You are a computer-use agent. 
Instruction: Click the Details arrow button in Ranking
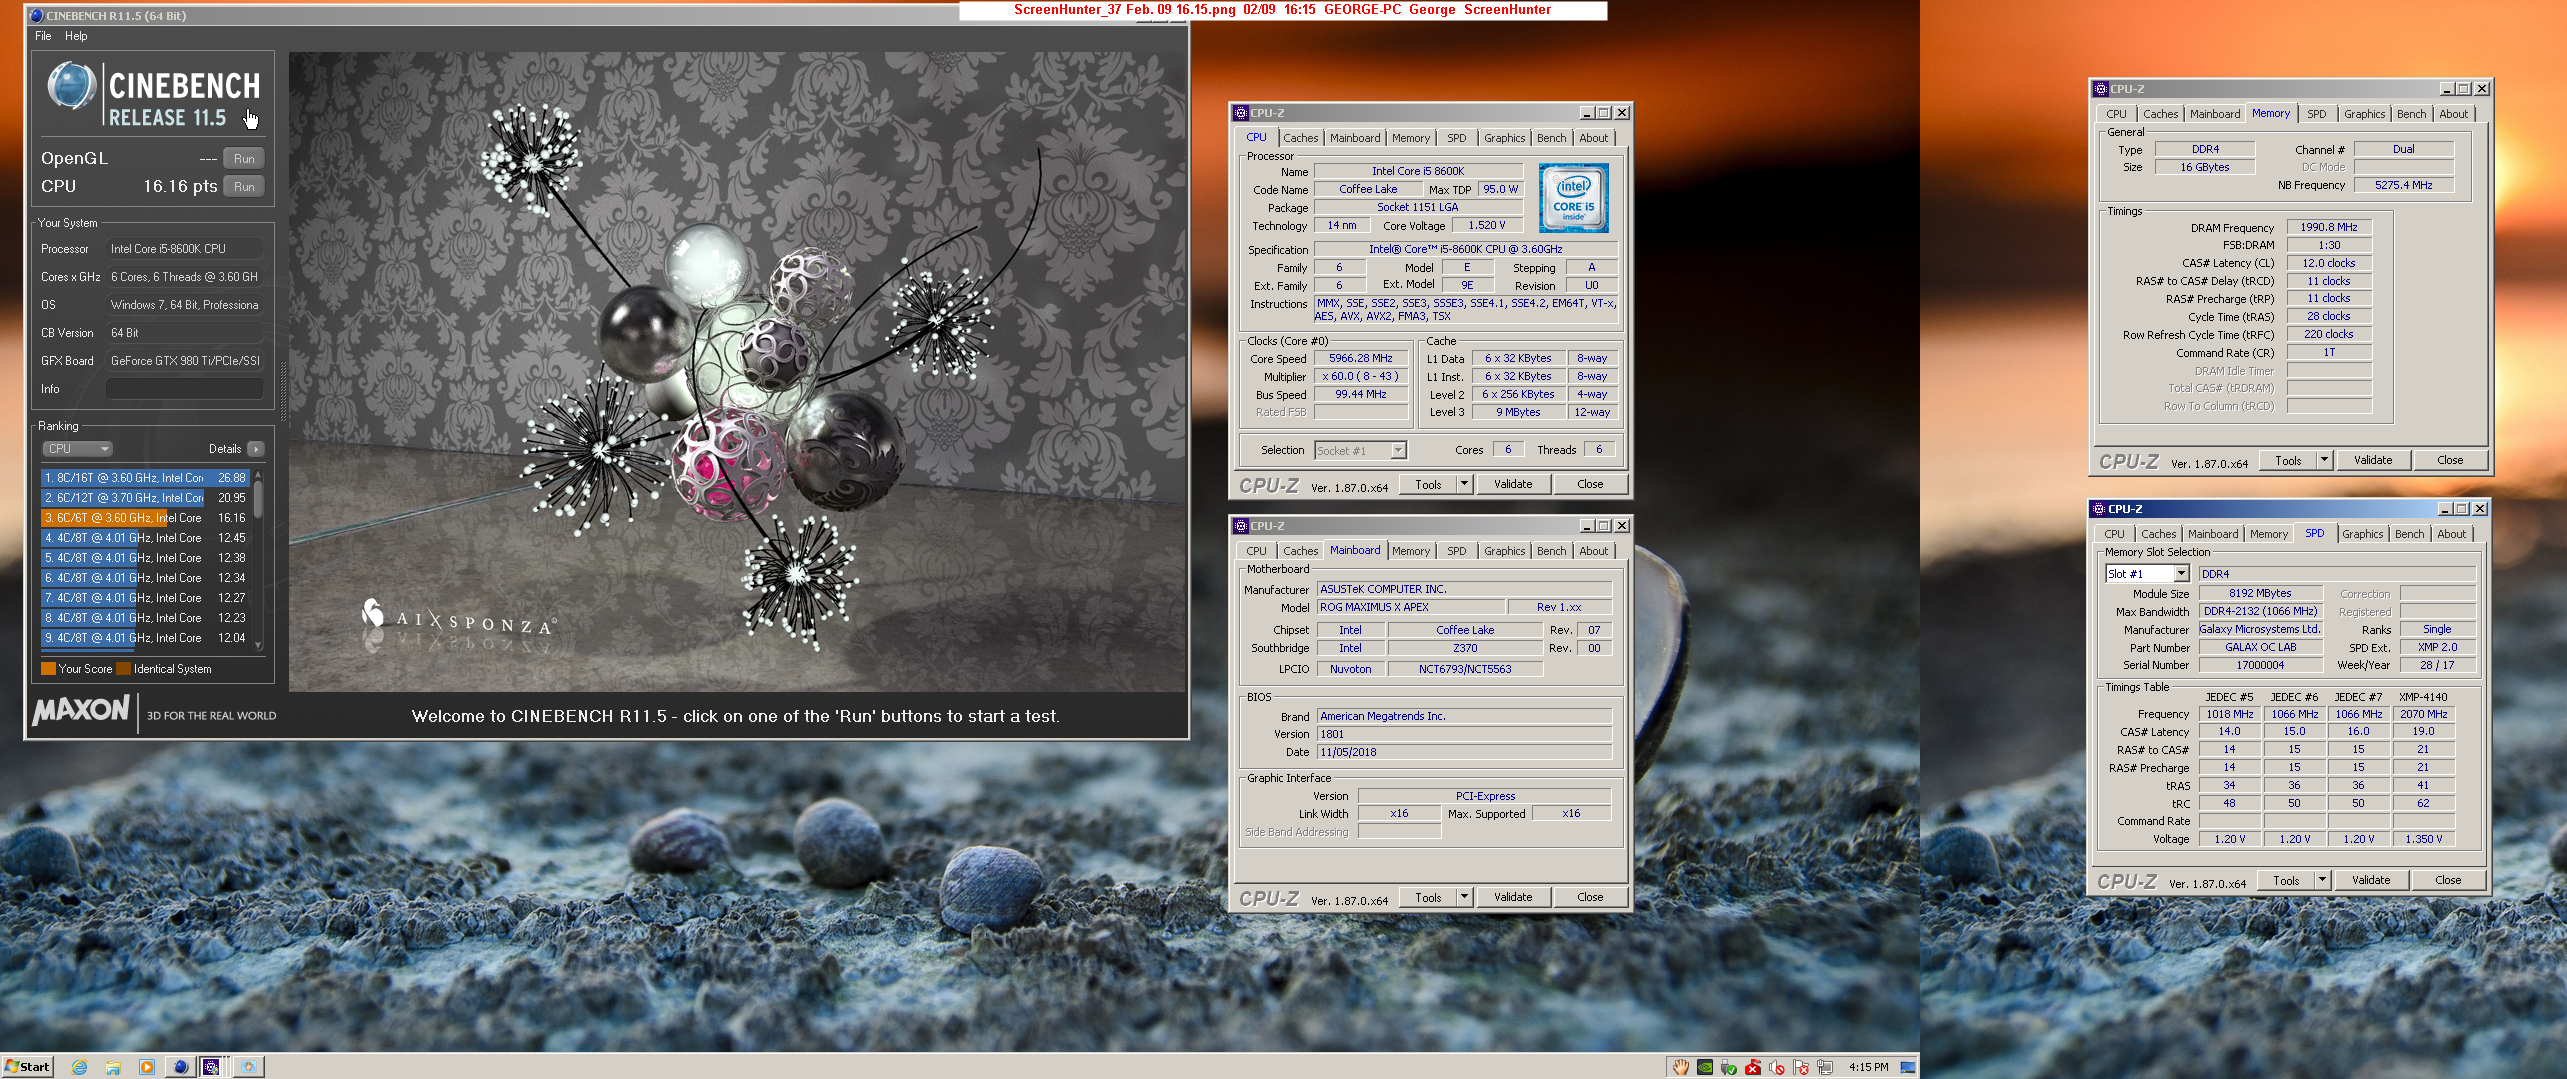(256, 449)
